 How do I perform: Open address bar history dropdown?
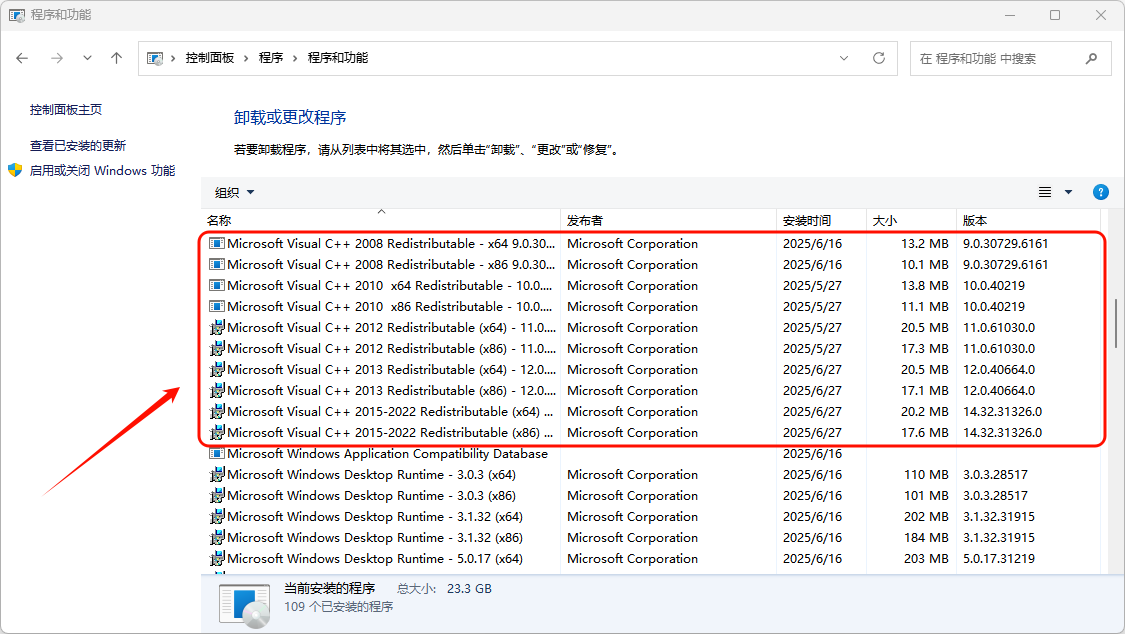pos(844,58)
